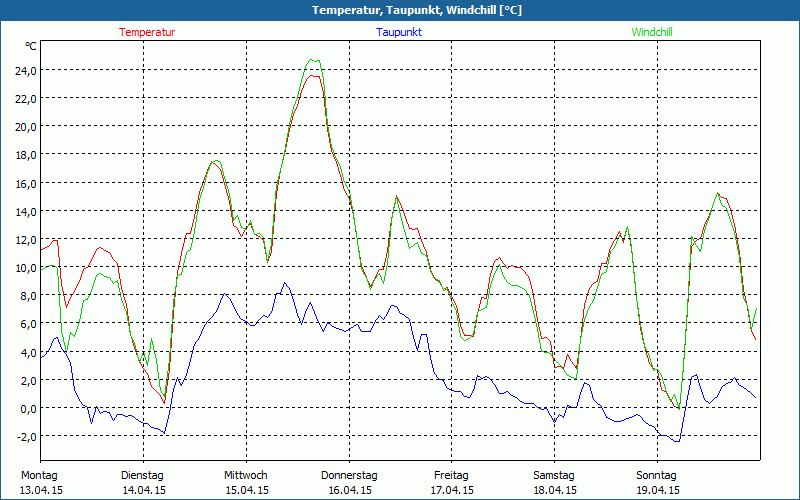Image resolution: width=800 pixels, height=500 pixels.
Task: Click the '20,0' y-axis value
Action: (26, 127)
